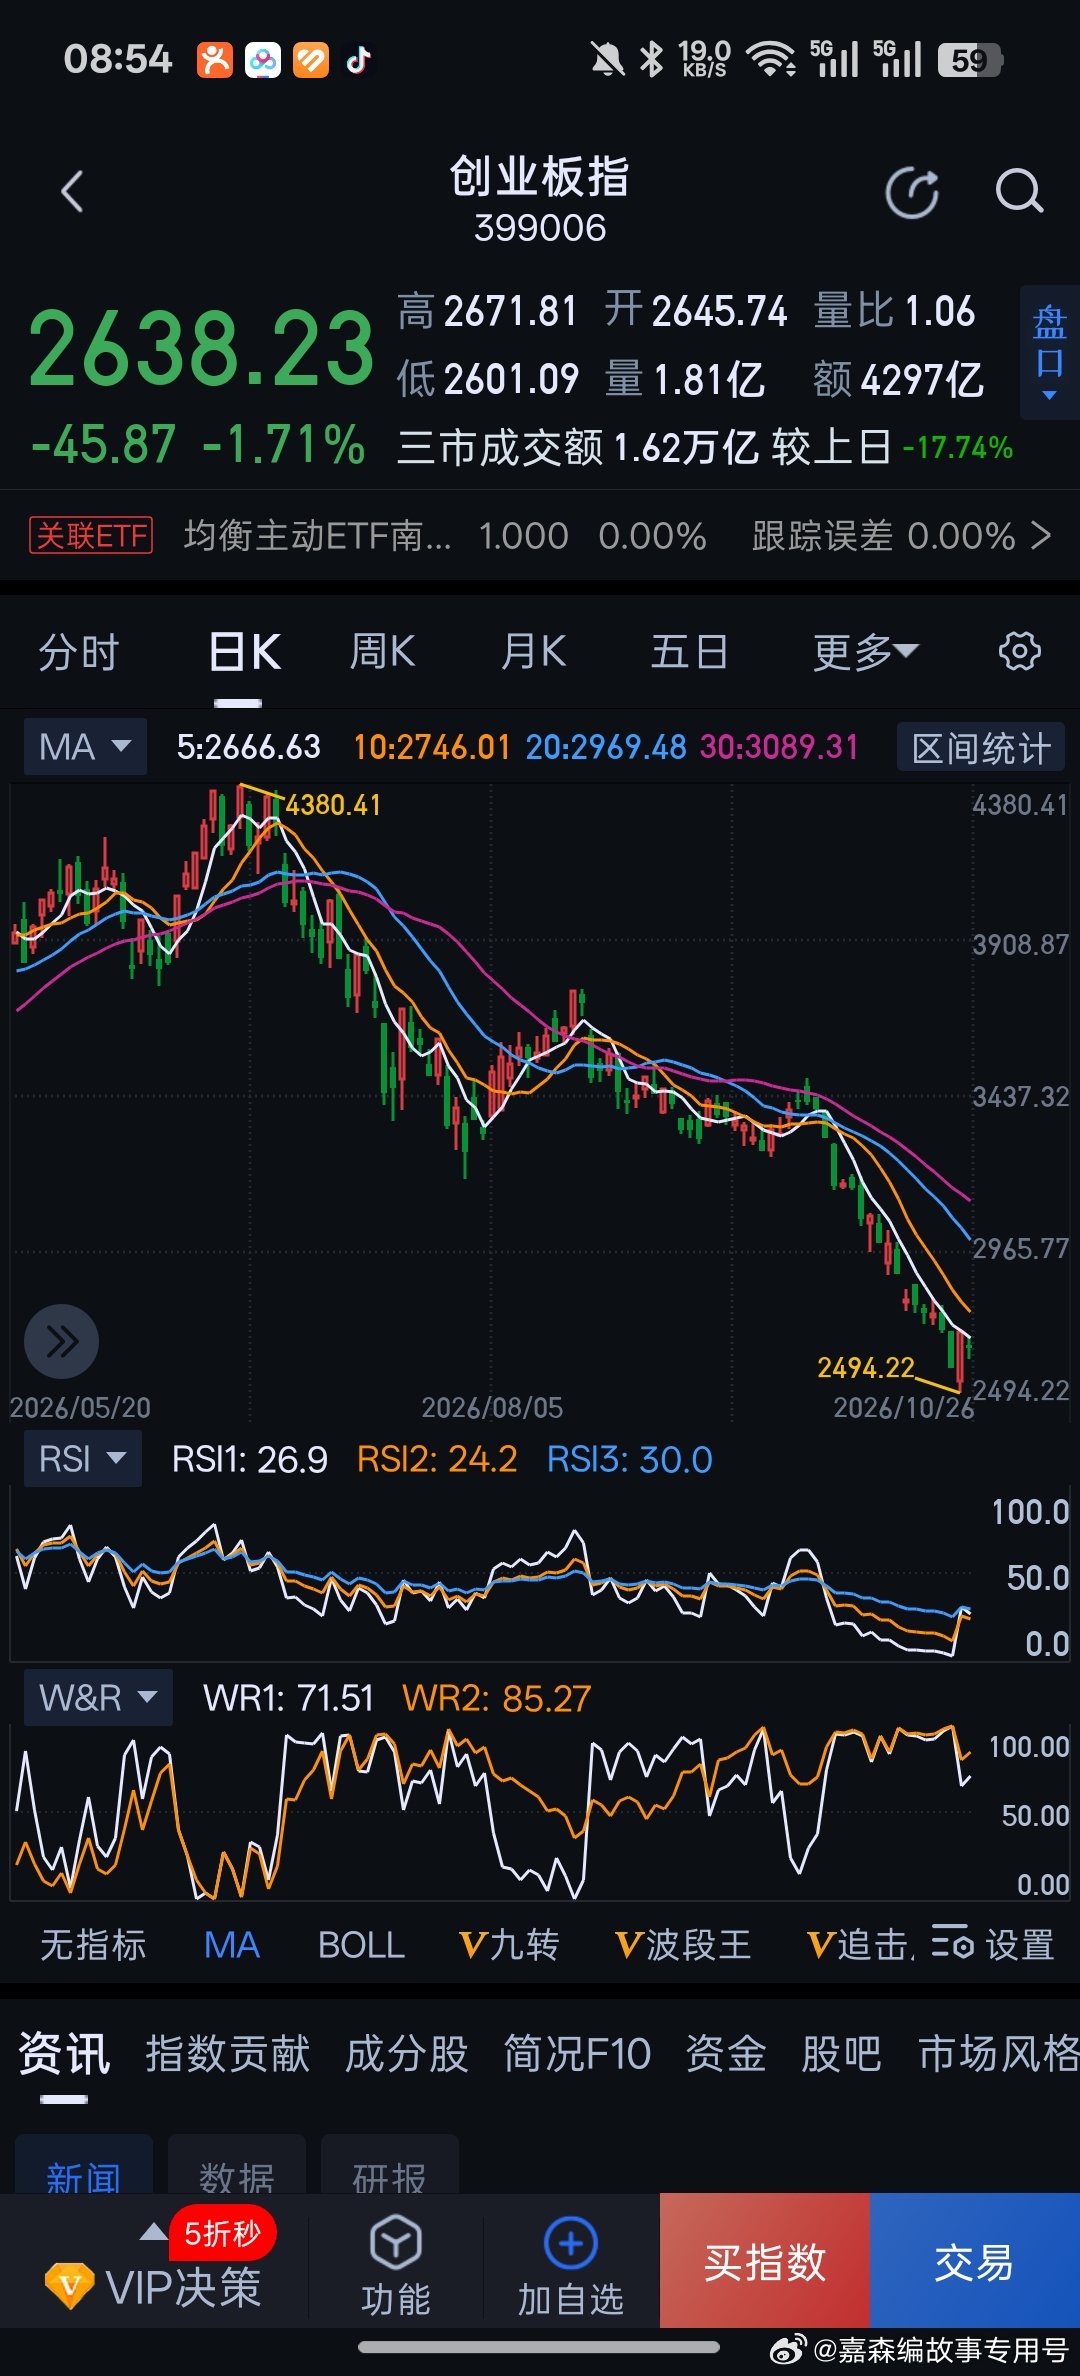Open the 资讯 tab

point(64,2054)
